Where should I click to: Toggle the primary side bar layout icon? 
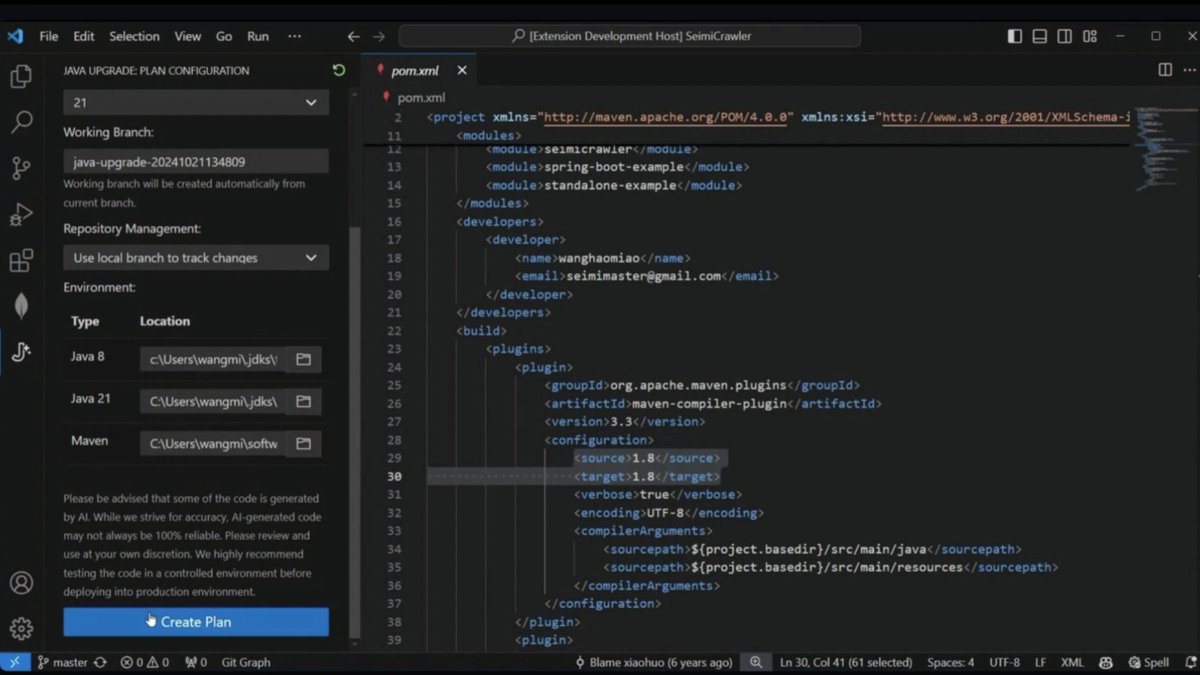[1015, 36]
